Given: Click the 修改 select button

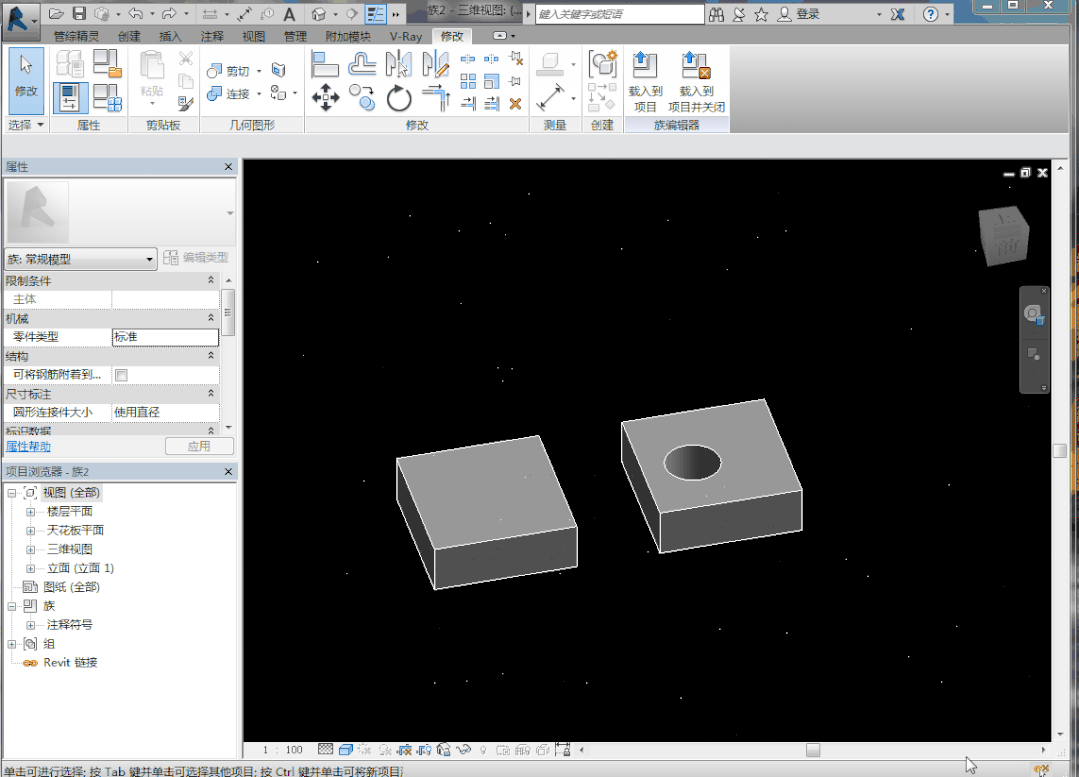Looking at the screenshot, I should pyautogui.click(x=25, y=78).
